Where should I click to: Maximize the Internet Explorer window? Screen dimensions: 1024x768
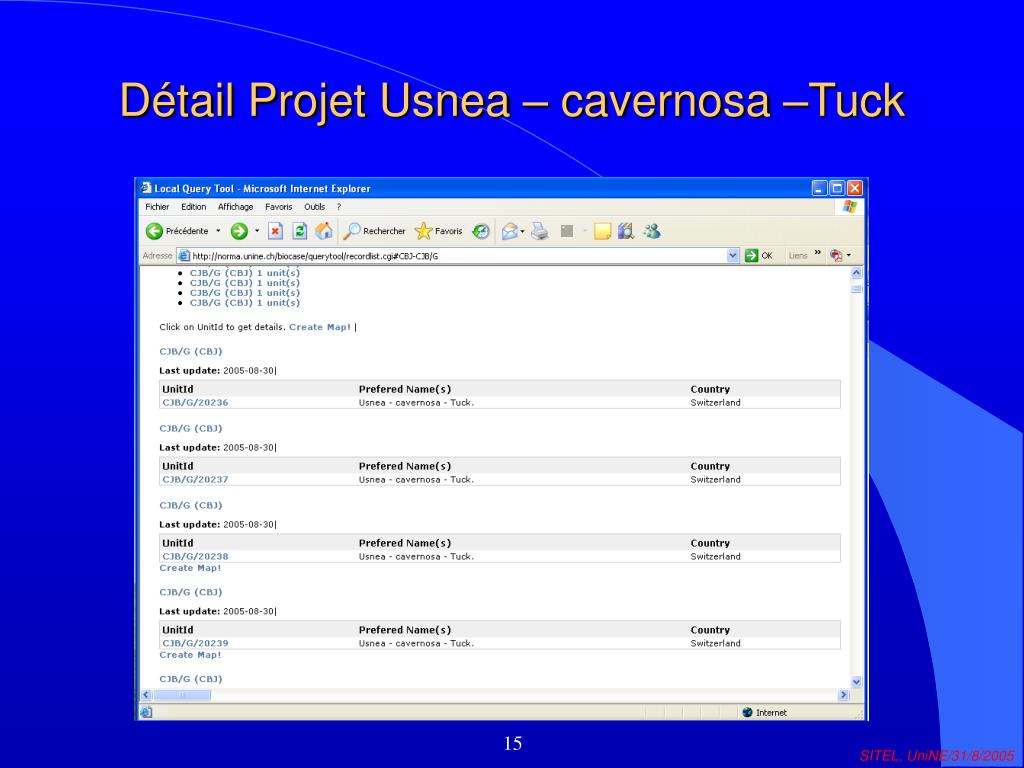pos(837,188)
